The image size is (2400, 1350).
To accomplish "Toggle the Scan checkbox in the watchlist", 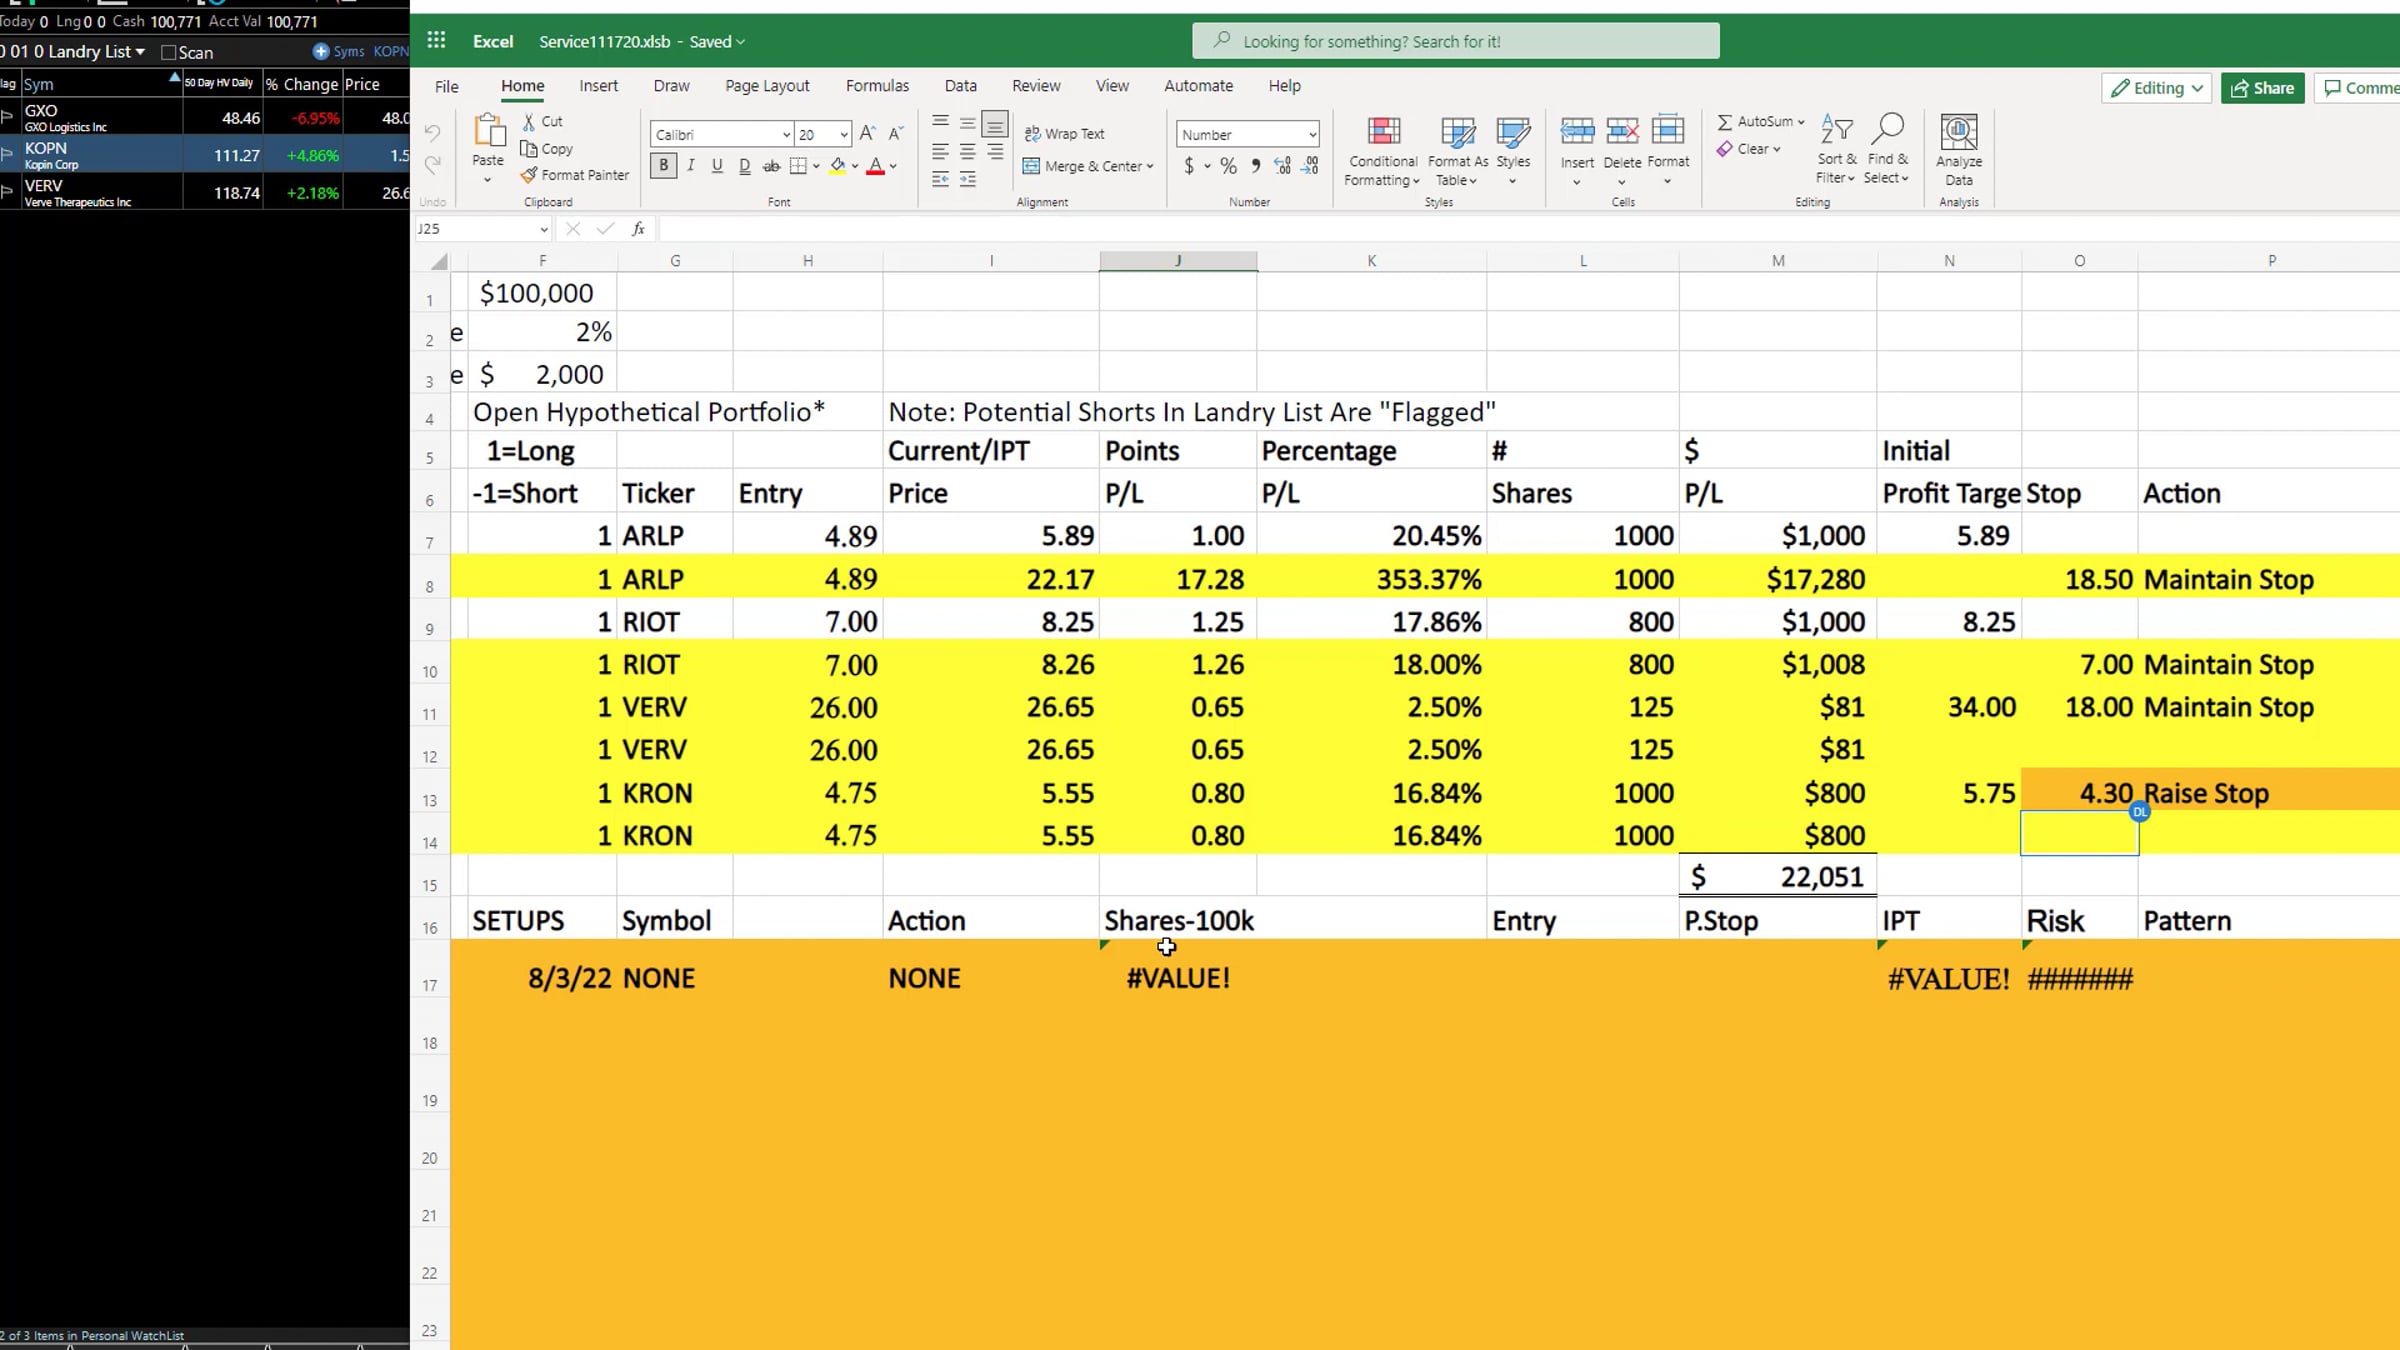I will click(168, 52).
